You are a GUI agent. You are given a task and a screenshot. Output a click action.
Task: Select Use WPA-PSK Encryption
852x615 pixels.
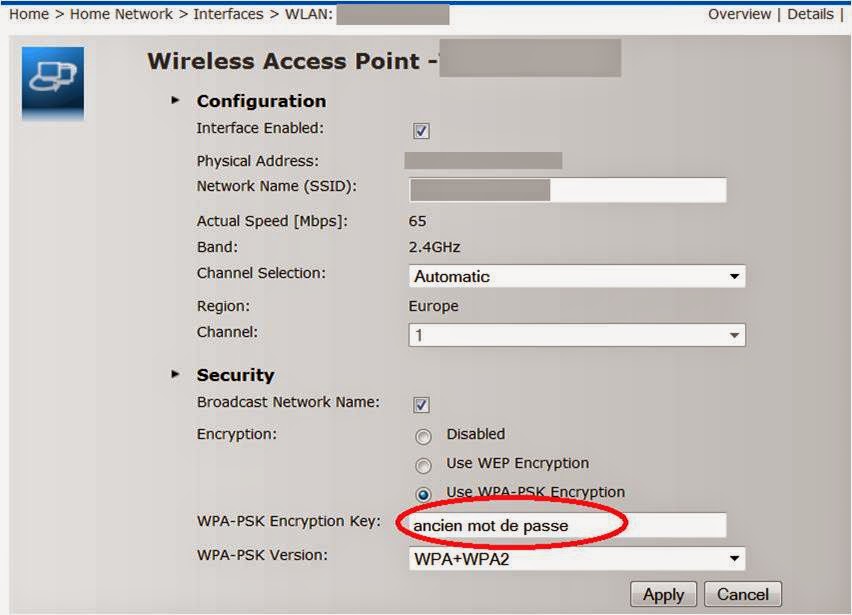tap(422, 493)
